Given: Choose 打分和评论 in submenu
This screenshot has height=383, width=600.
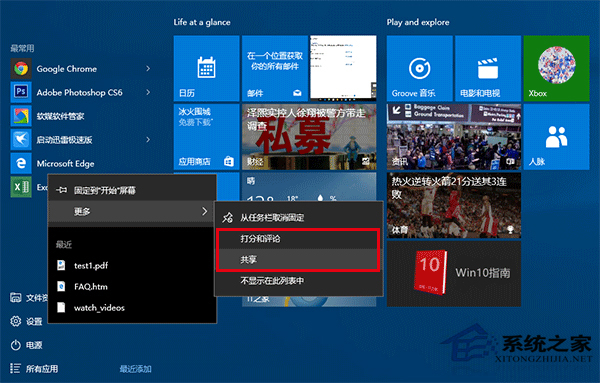Looking at the screenshot, I should coord(298,239).
